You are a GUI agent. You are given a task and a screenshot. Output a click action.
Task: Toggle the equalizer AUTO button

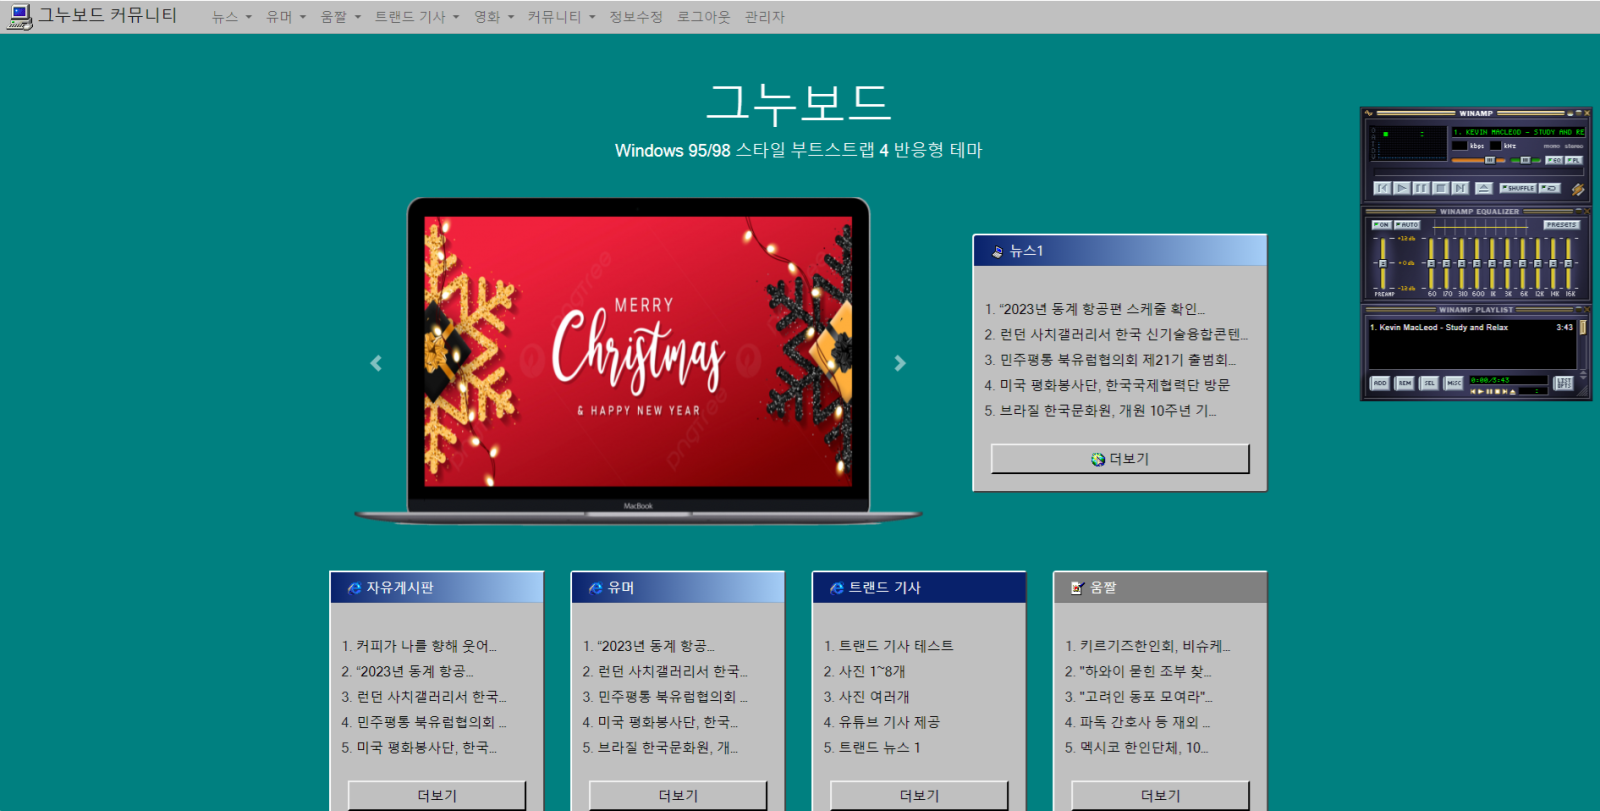(x=1407, y=225)
